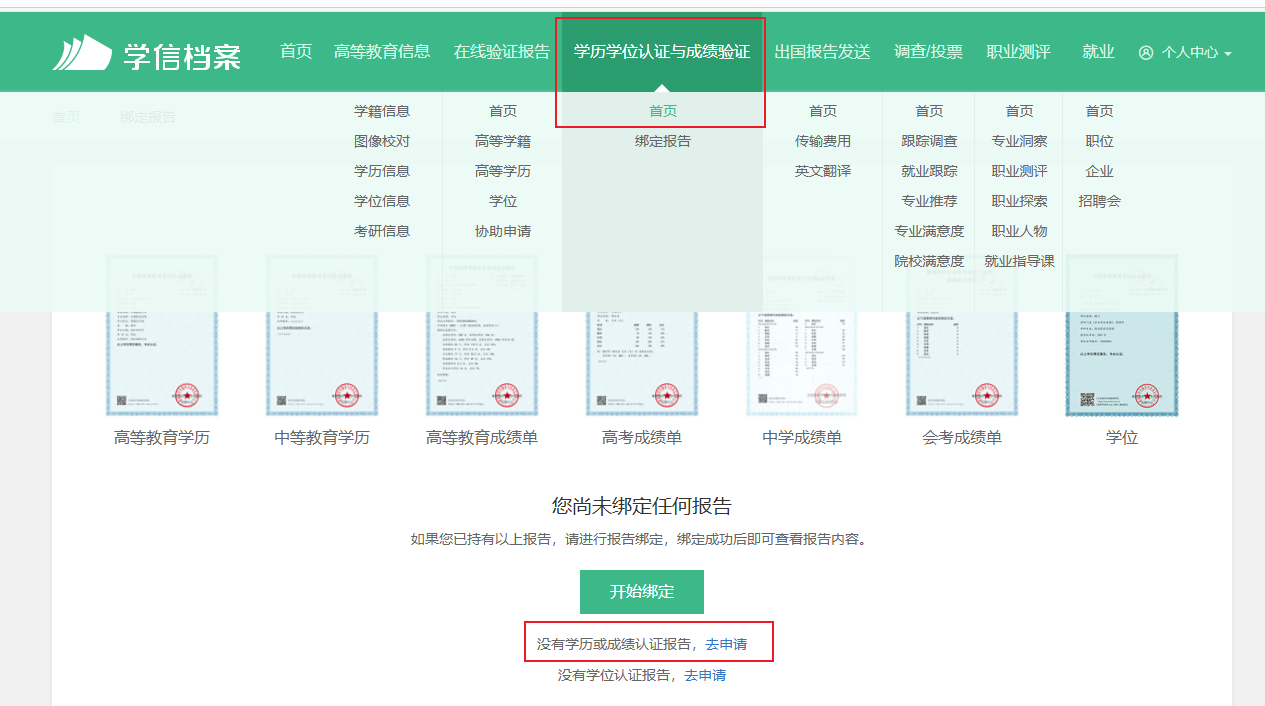1265x706 pixels.
Task: Select 绑定报告 in the dropdown menu
Action: click(663, 141)
